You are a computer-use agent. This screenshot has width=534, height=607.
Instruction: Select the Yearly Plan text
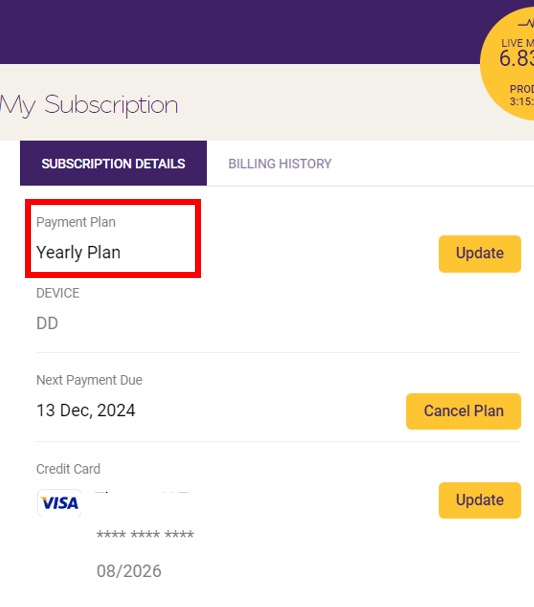point(78,252)
